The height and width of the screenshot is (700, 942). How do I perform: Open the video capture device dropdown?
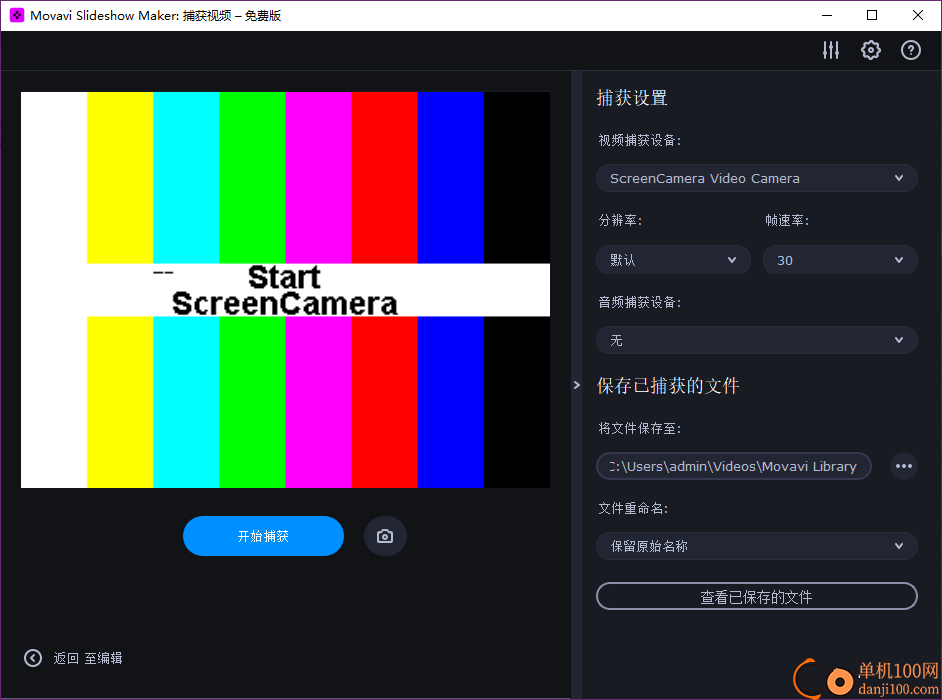click(756, 178)
